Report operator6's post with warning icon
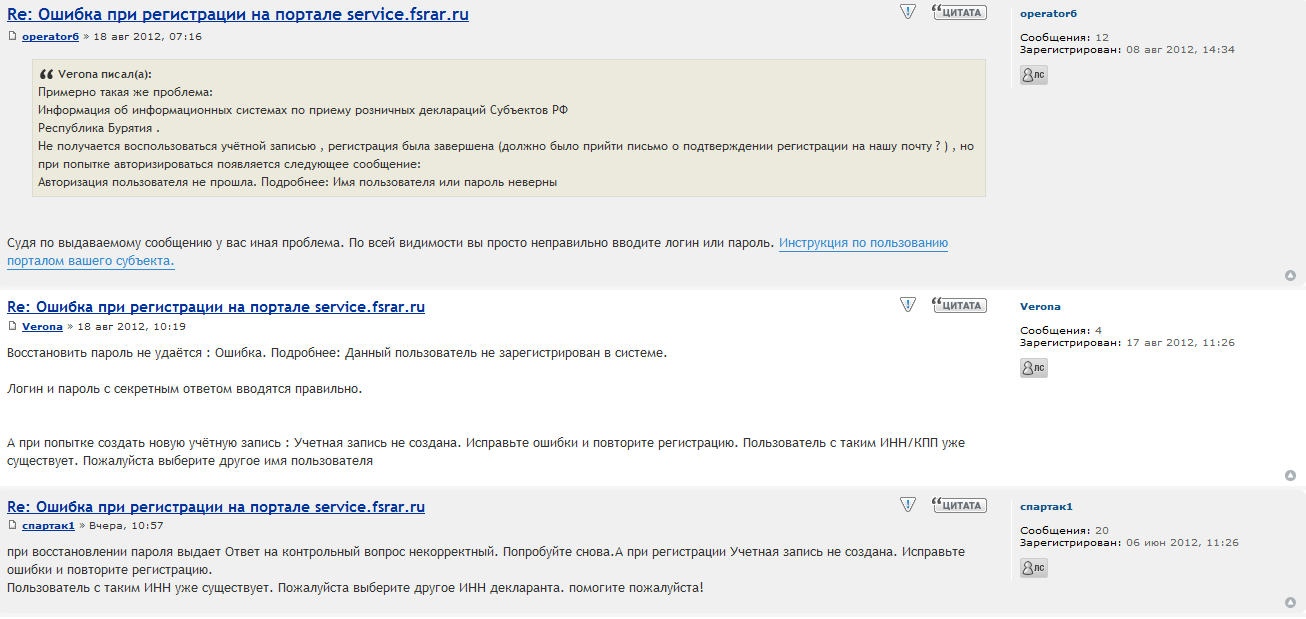 (908, 12)
